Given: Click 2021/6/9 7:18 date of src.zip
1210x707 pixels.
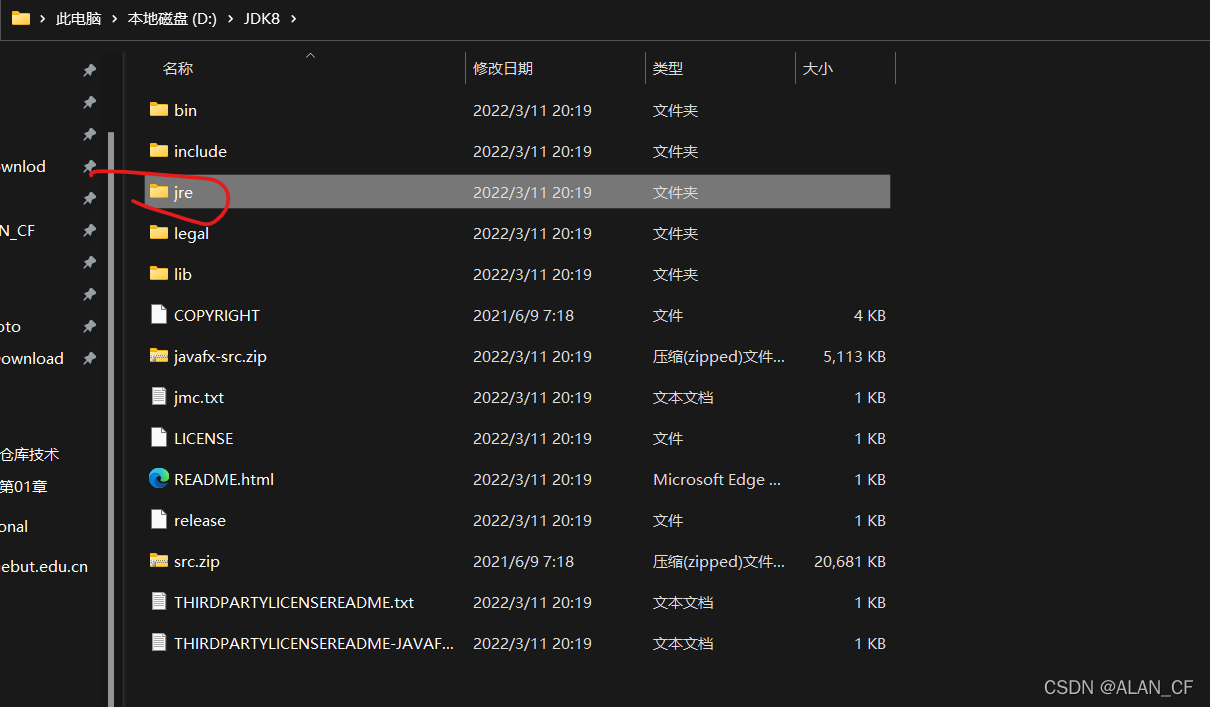Looking at the screenshot, I should [x=523, y=561].
